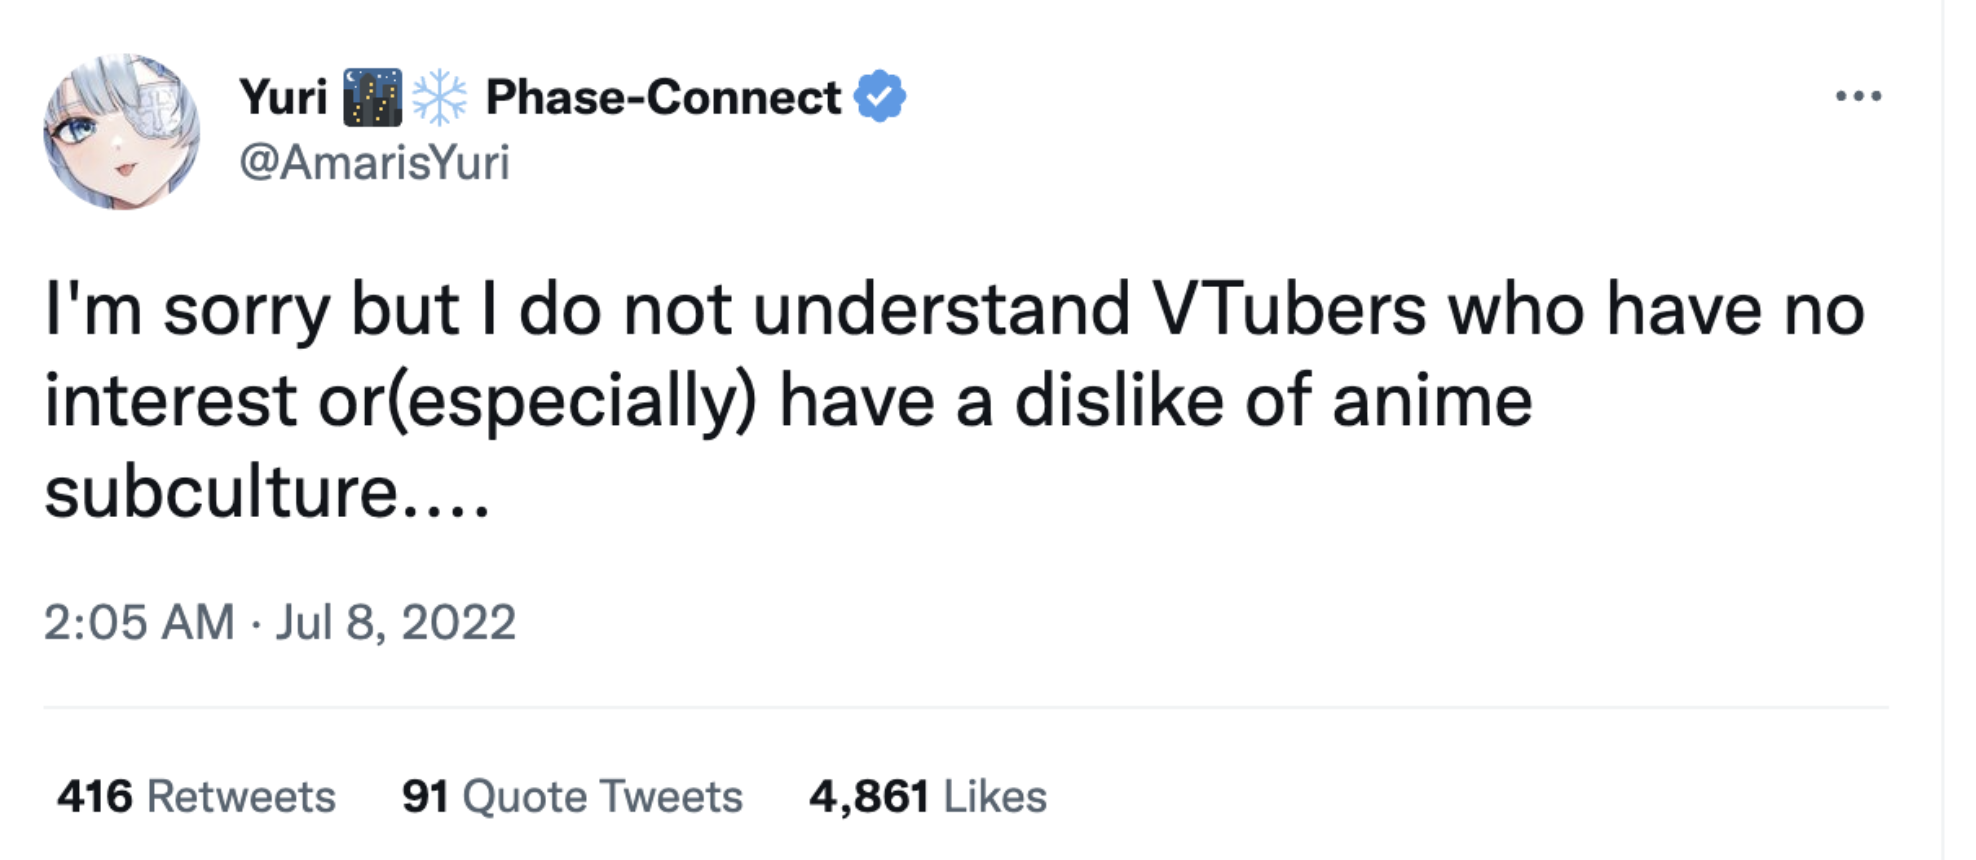Viewport: 1976px width, 860px height.
Task: Open Yuri's profile picture avatar
Action: [x=121, y=131]
